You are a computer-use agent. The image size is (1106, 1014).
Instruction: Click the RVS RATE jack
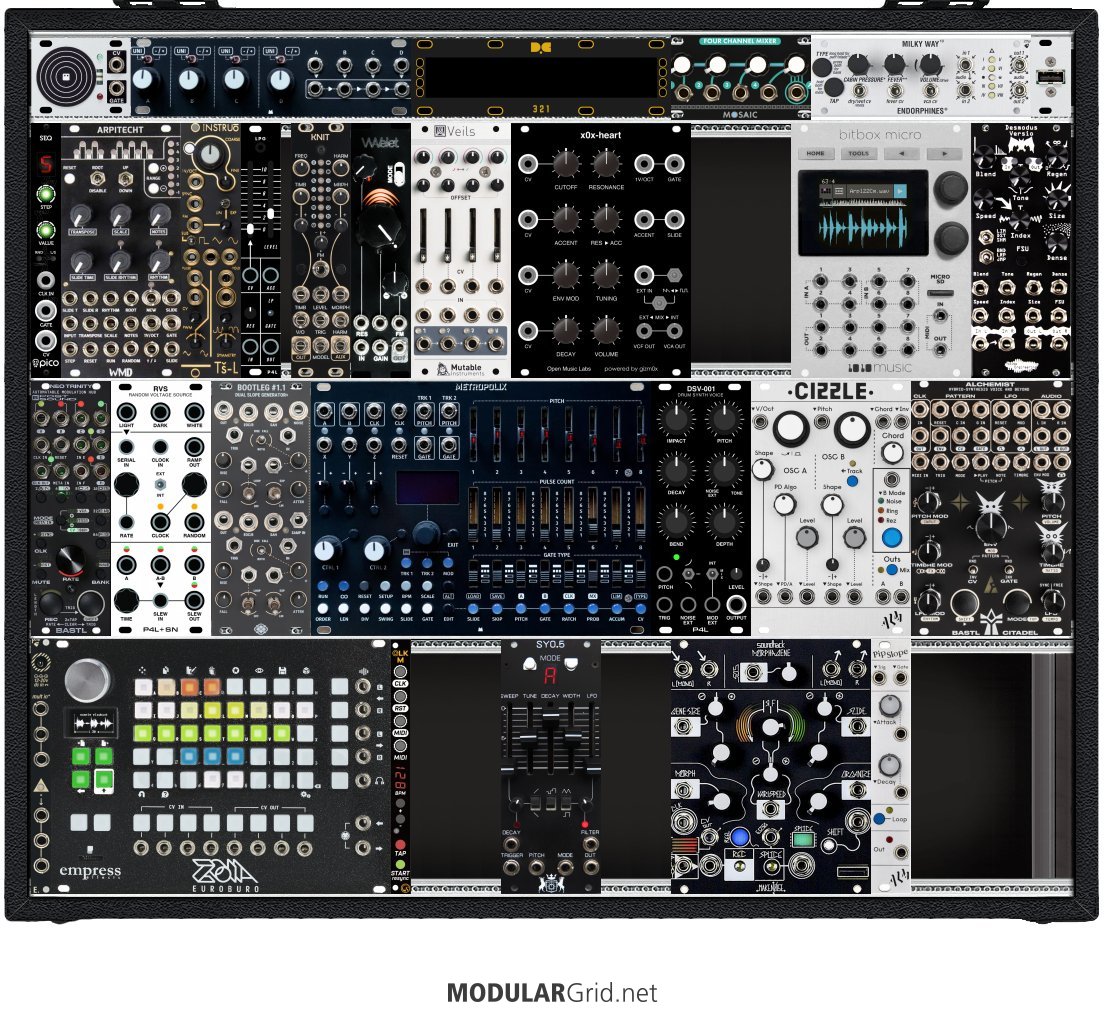[x=126, y=523]
